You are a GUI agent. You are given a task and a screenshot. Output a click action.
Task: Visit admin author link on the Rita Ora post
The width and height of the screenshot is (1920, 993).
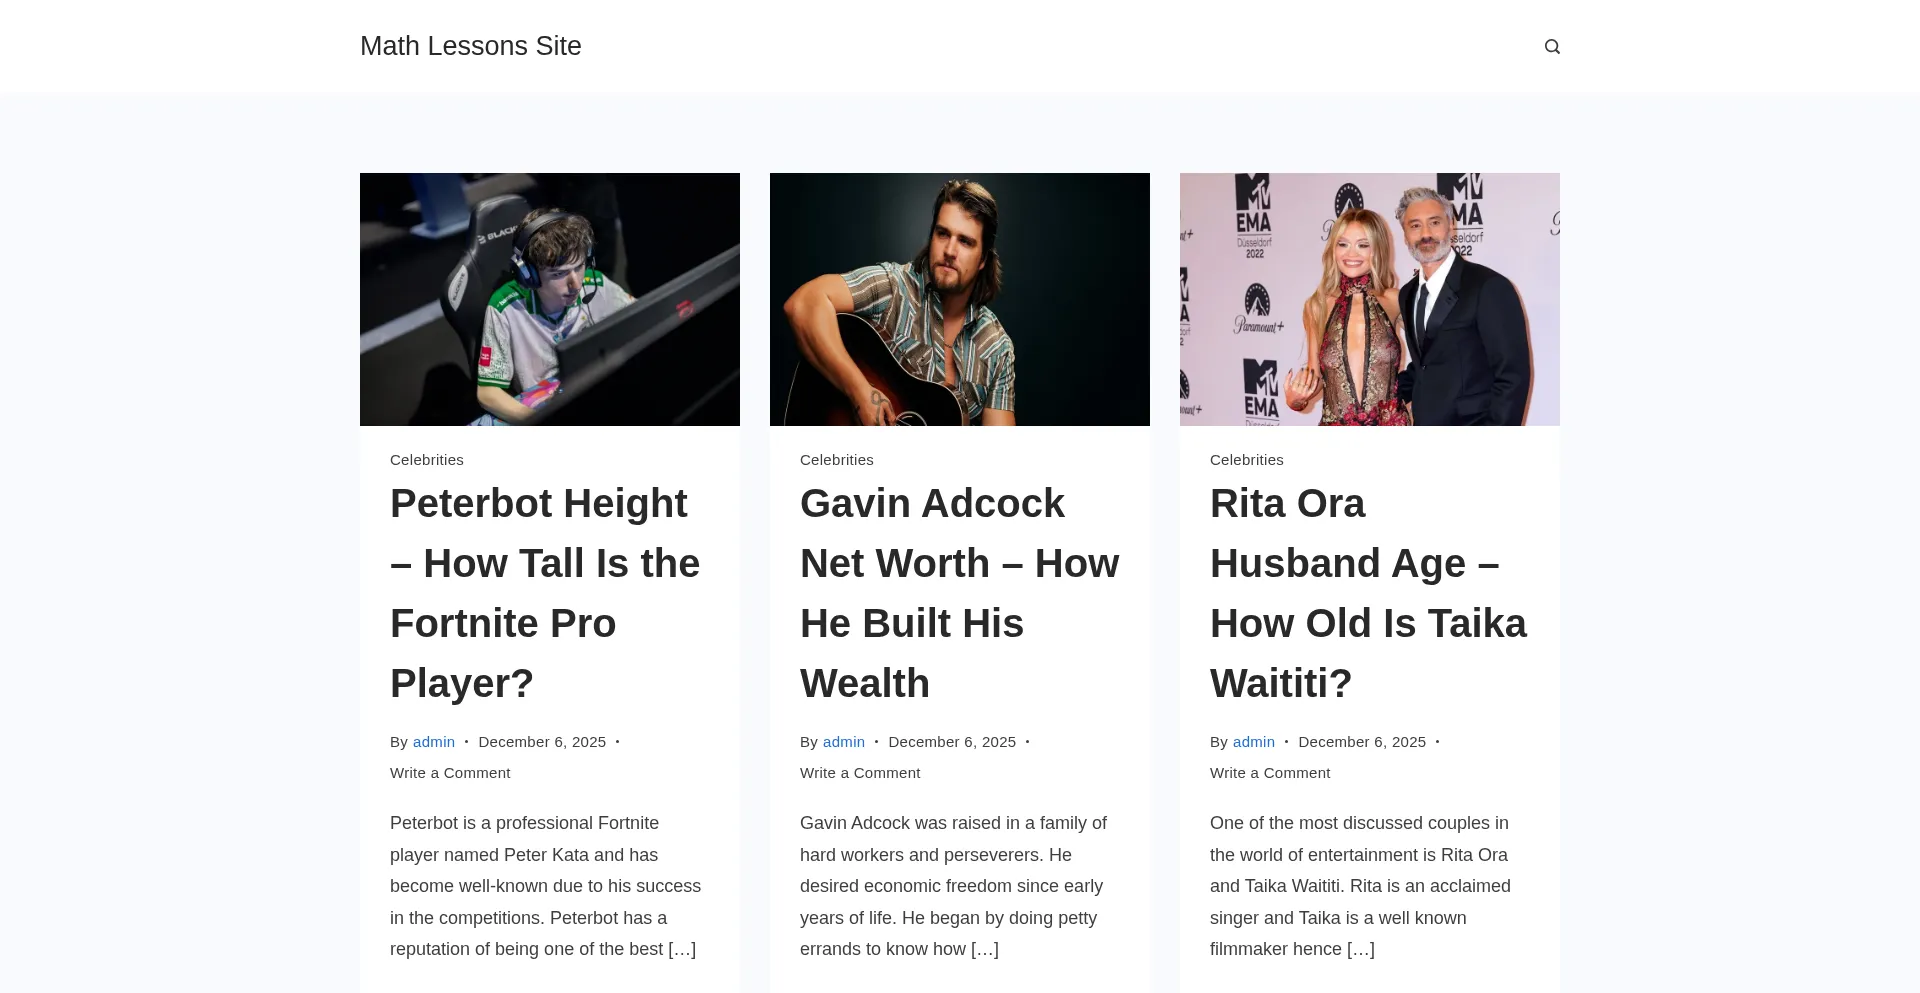coord(1254,742)
